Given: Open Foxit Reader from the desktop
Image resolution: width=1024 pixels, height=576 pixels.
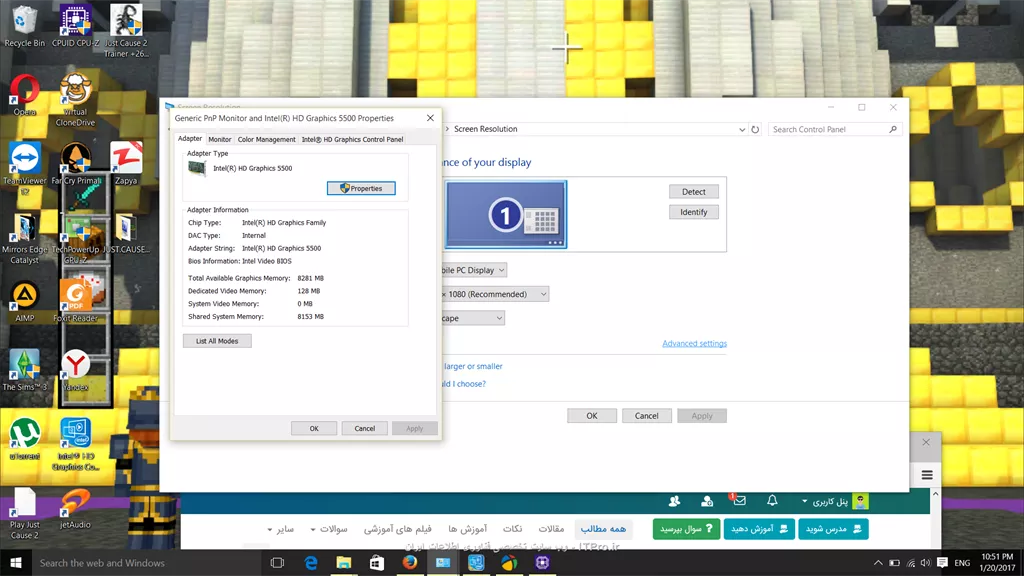Looking at the screenshot, I should tap(75, 302).
